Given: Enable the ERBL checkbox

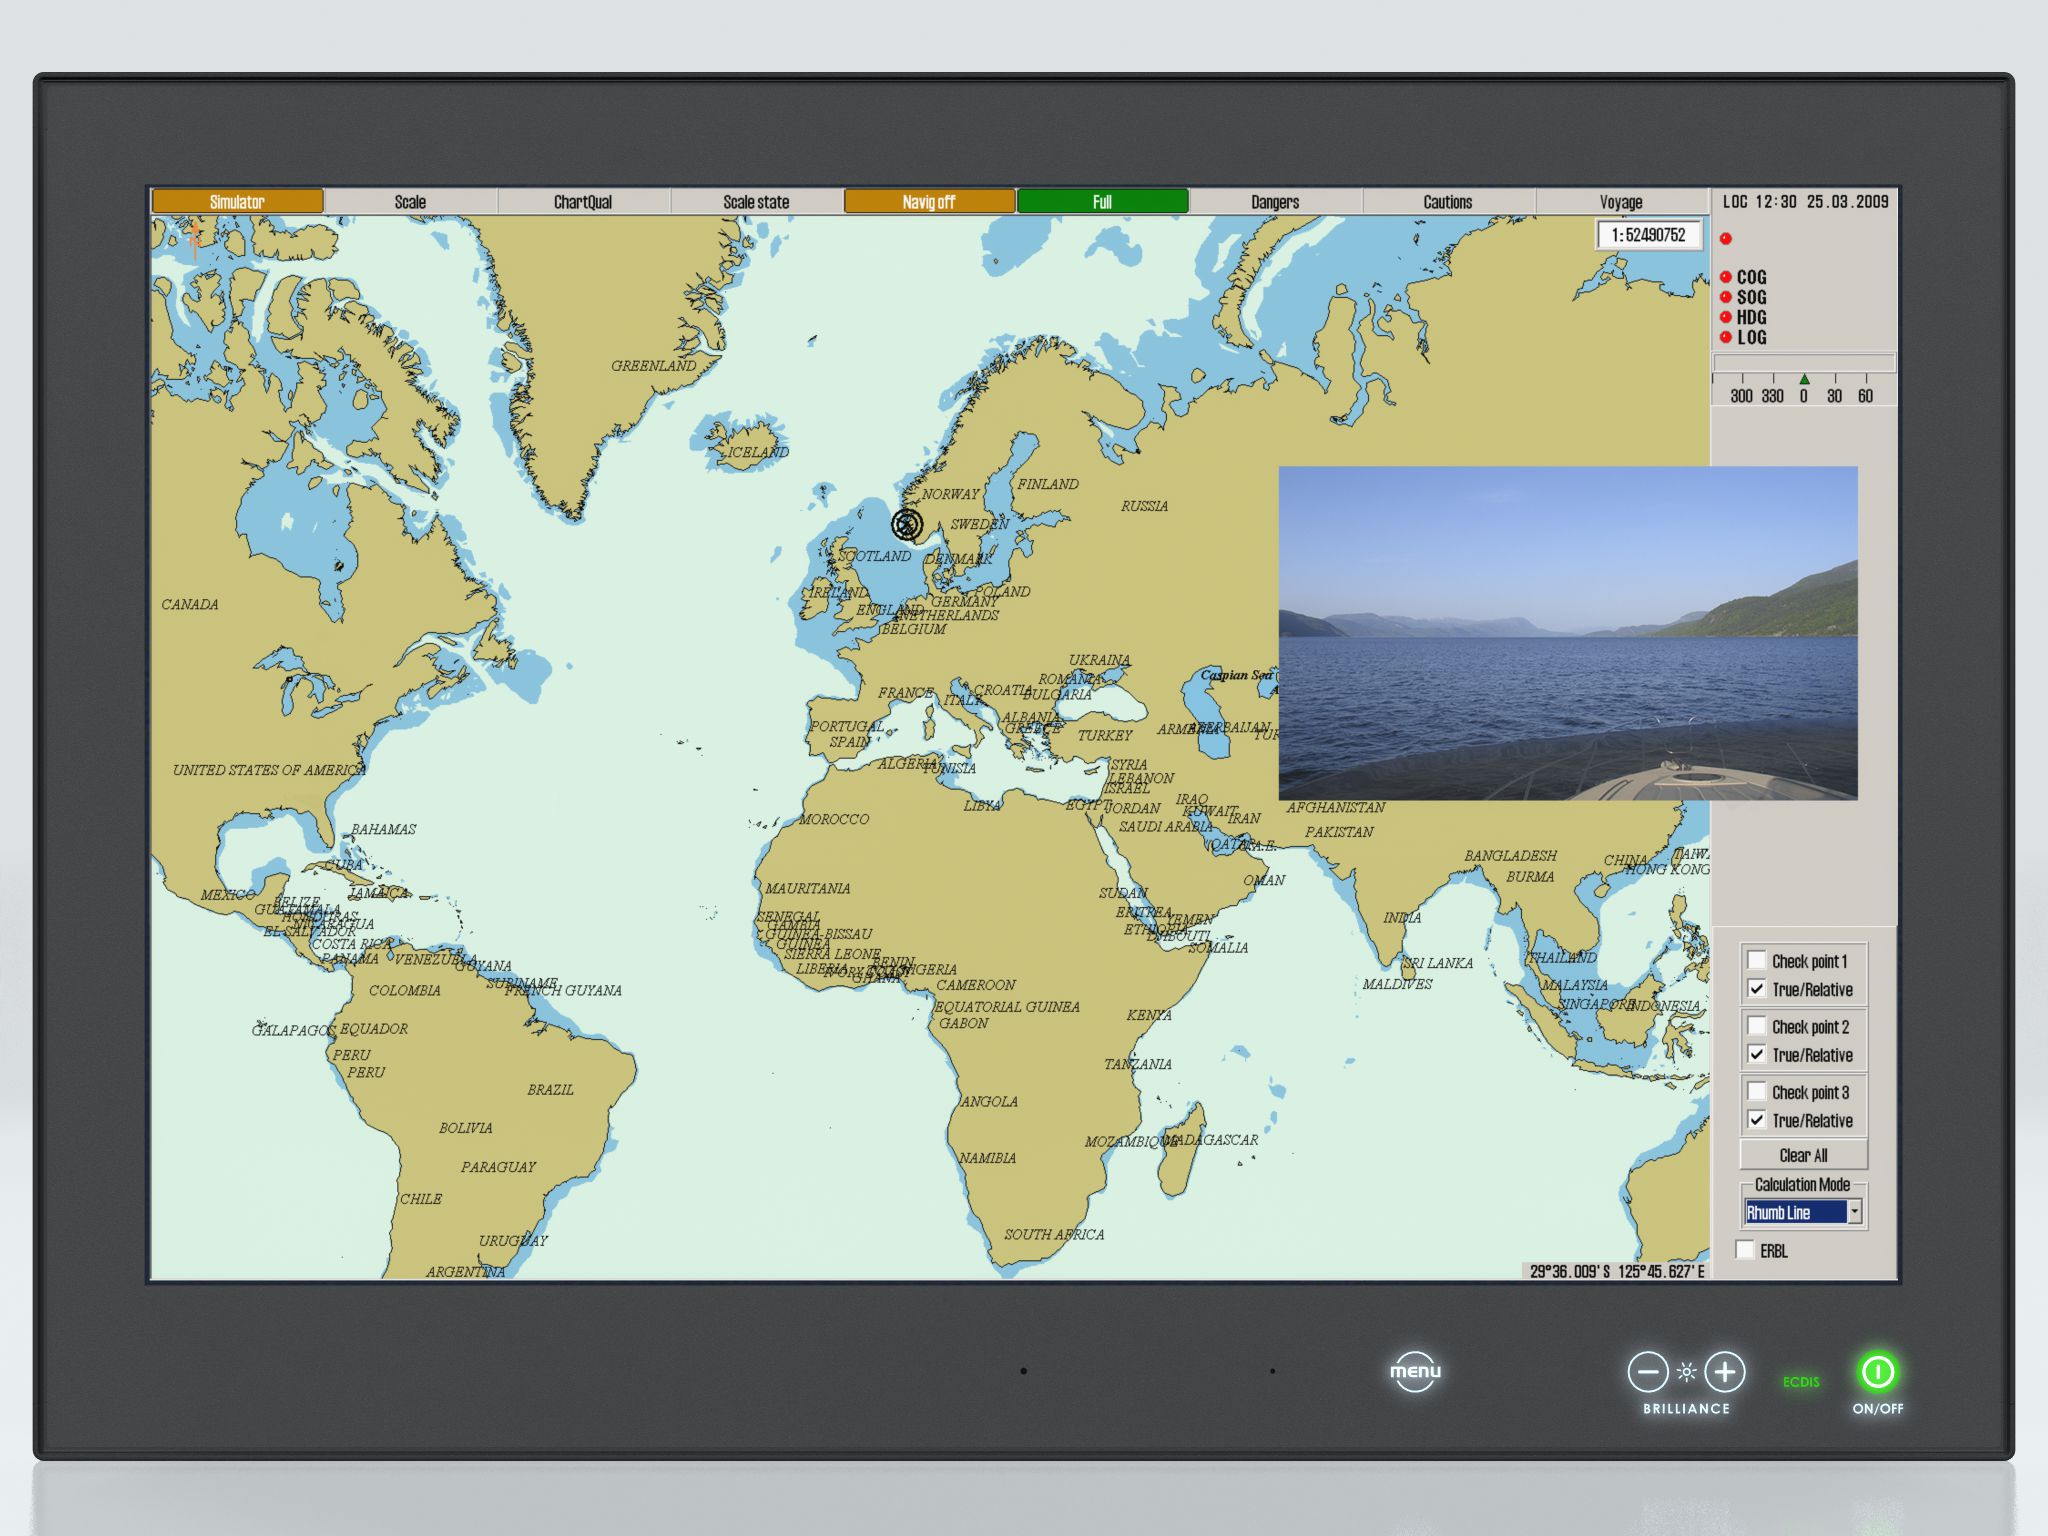Looking at the screenshot, I should (x=1746, y=1249).
